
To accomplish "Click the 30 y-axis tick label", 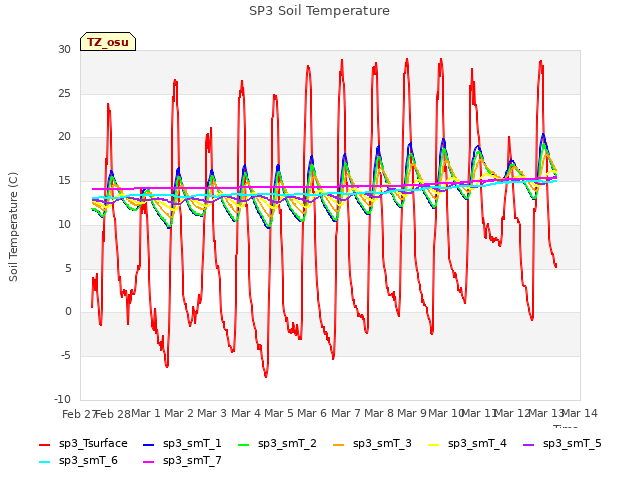I will click(x=64, y=49).
